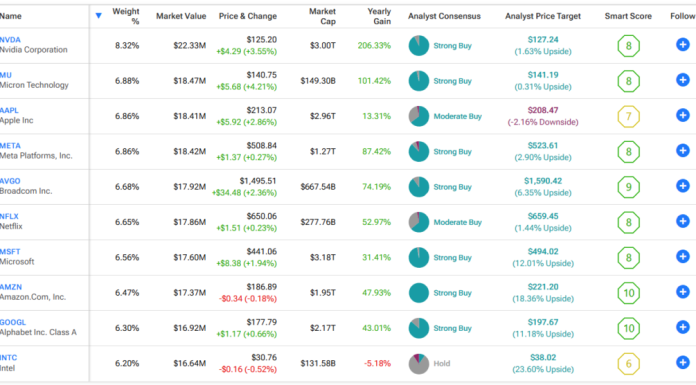Screen dimensions: 696x385
Task: View Apple Smart Score 7 badge
Action: coord(629,116)
